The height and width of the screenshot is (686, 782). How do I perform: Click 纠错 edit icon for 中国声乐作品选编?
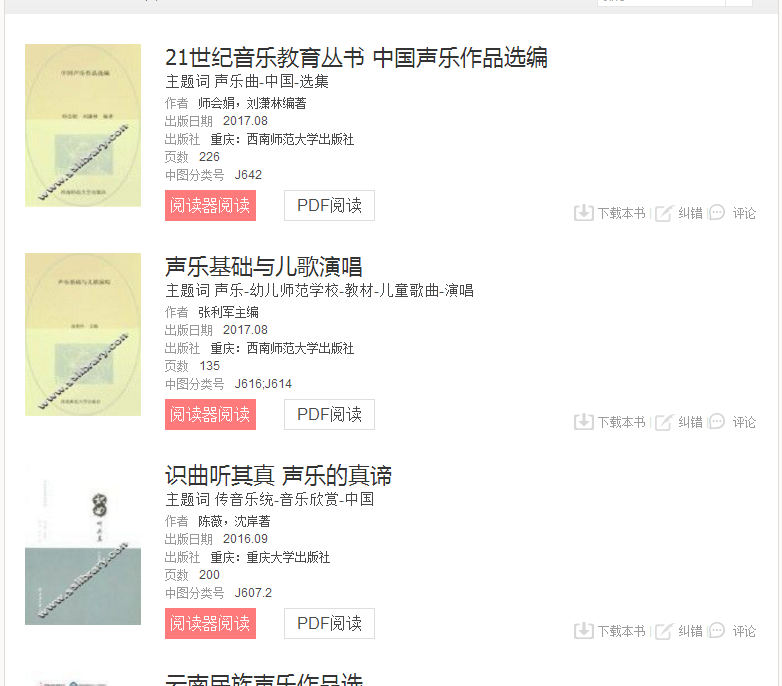(x=664, y=213)
